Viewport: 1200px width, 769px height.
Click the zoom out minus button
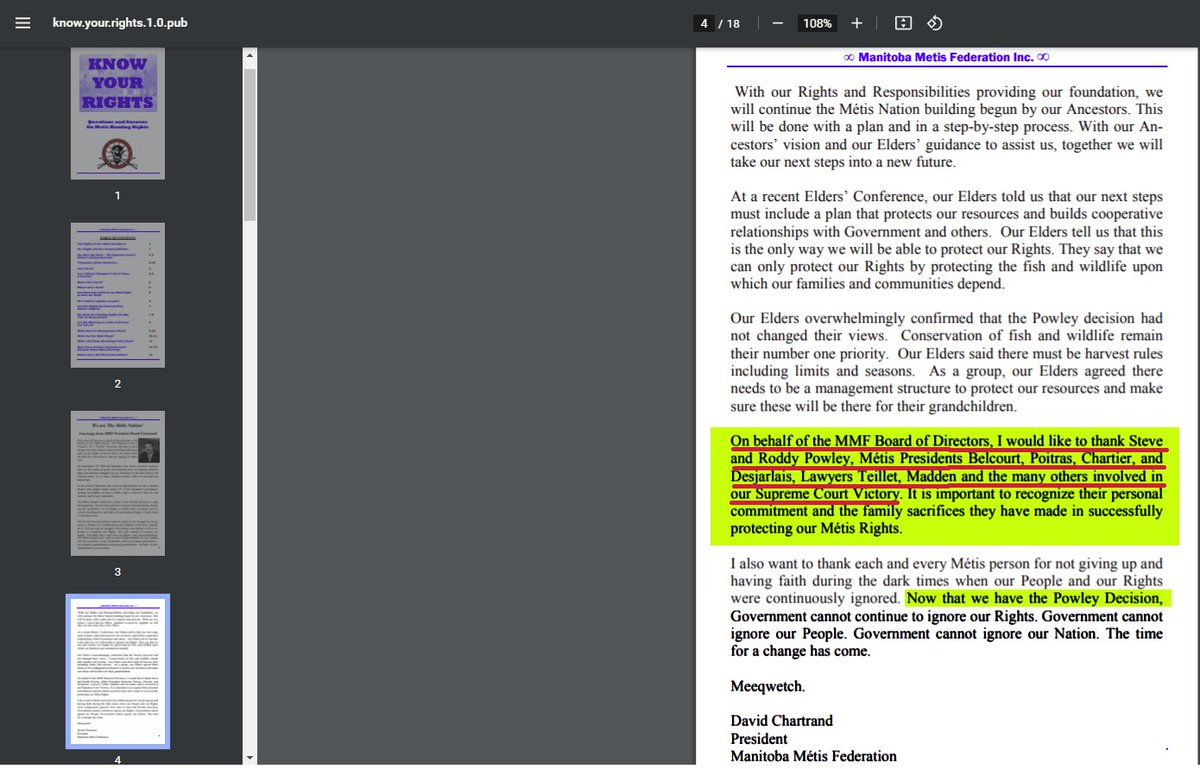777,23
